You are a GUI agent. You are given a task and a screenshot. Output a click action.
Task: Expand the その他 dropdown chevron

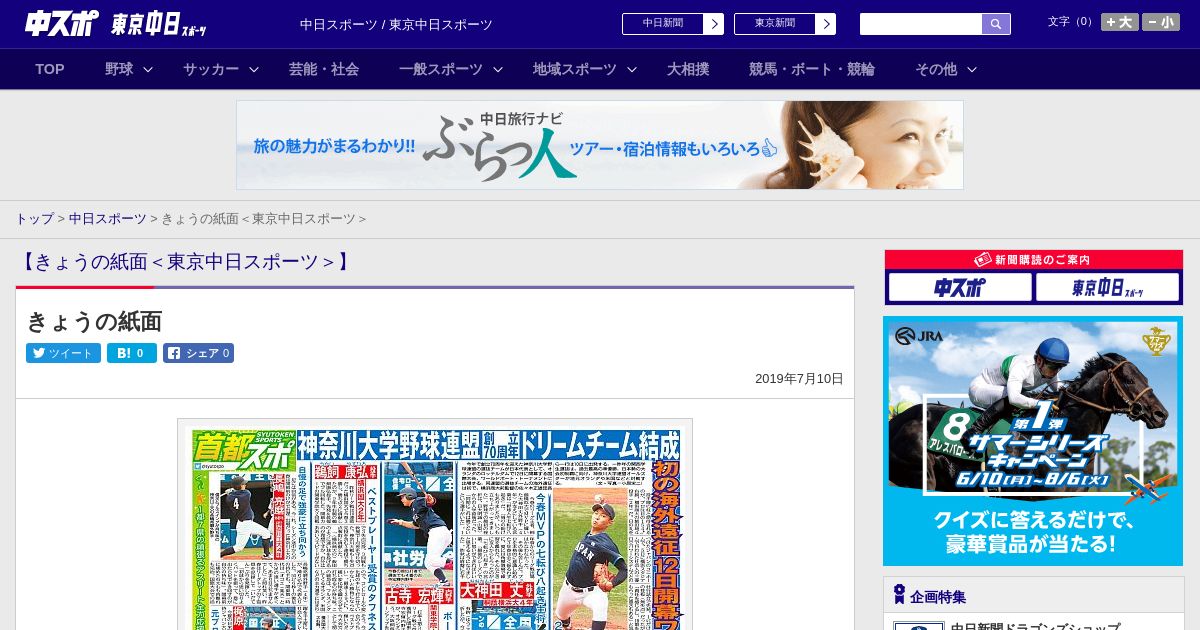coord(972,70)
